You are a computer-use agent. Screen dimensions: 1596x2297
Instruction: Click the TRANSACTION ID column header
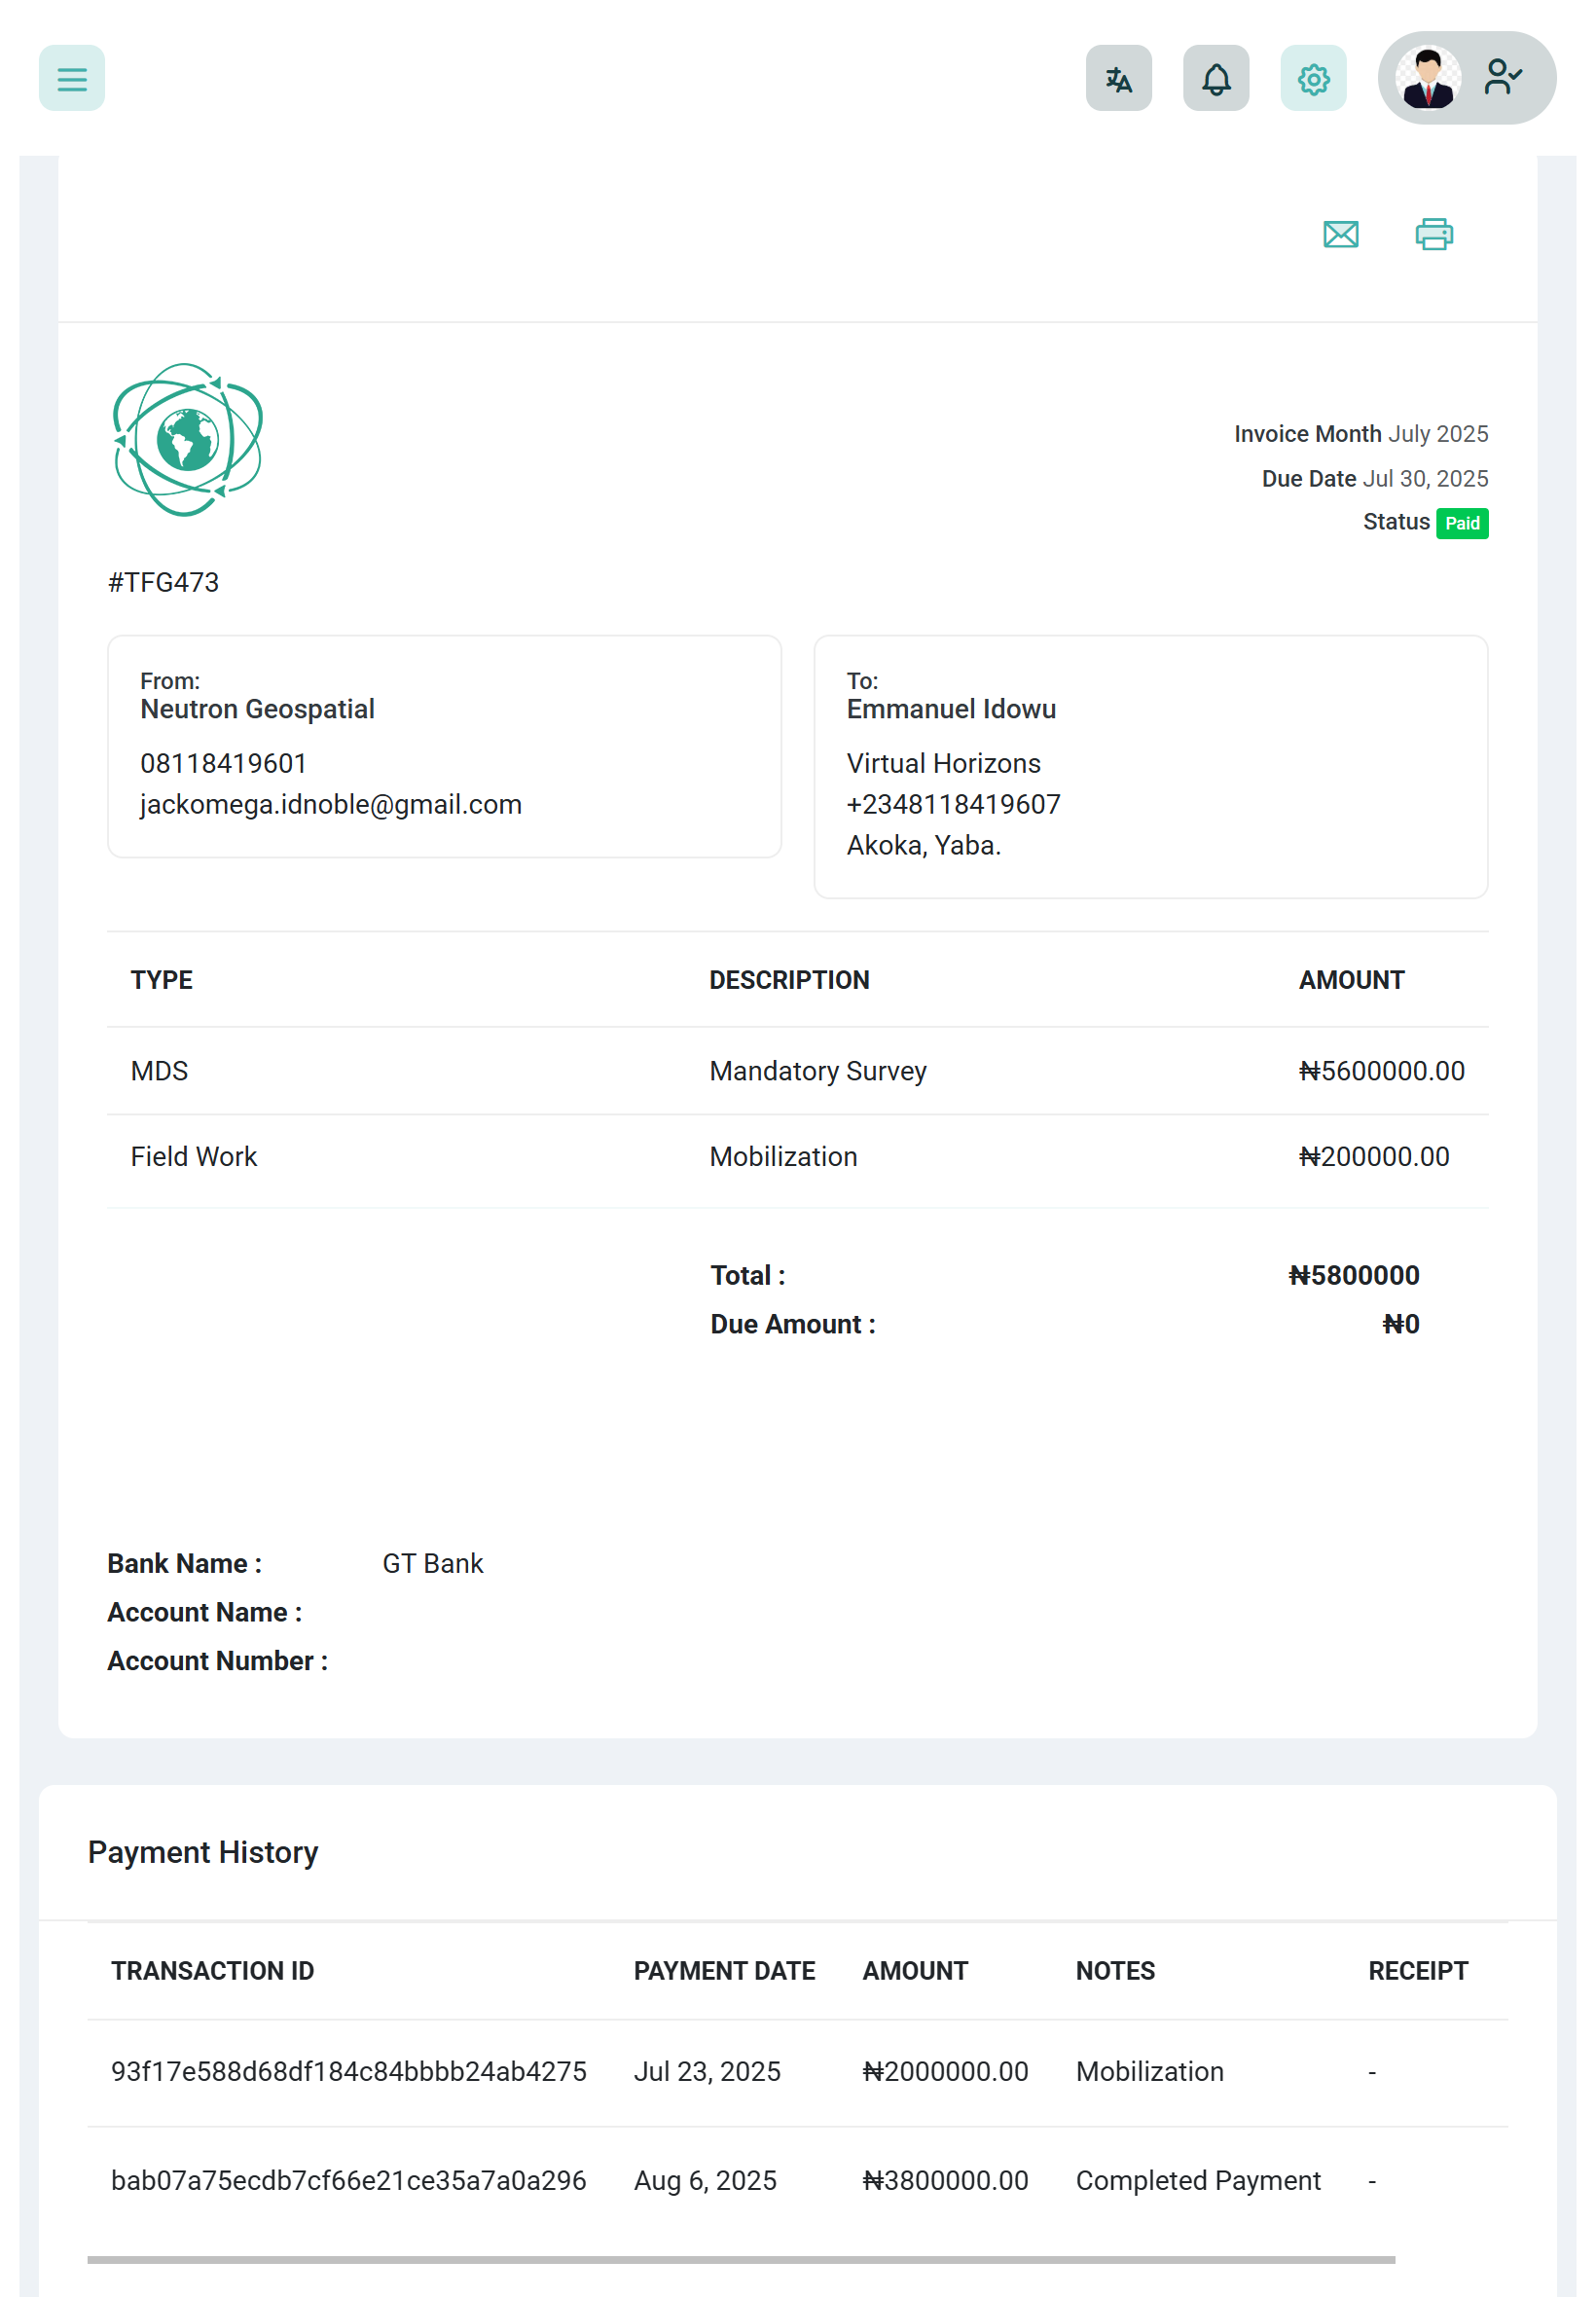pyautogui.click(x=212, y=1970)
